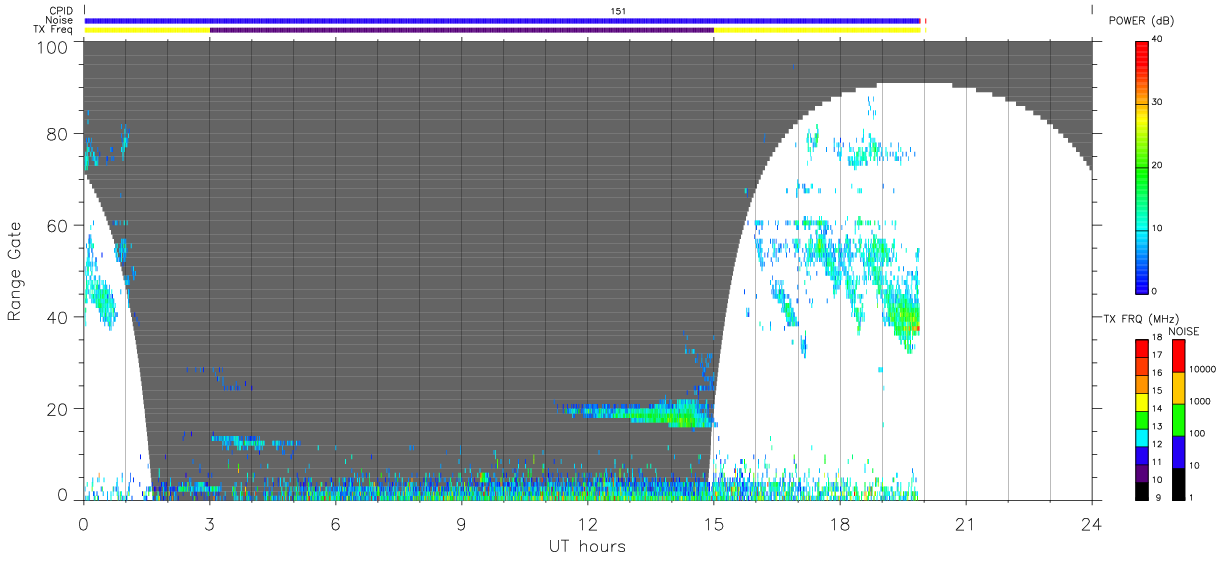Click the UT hours axis title
1228x567 pixels.
[587, 546]
